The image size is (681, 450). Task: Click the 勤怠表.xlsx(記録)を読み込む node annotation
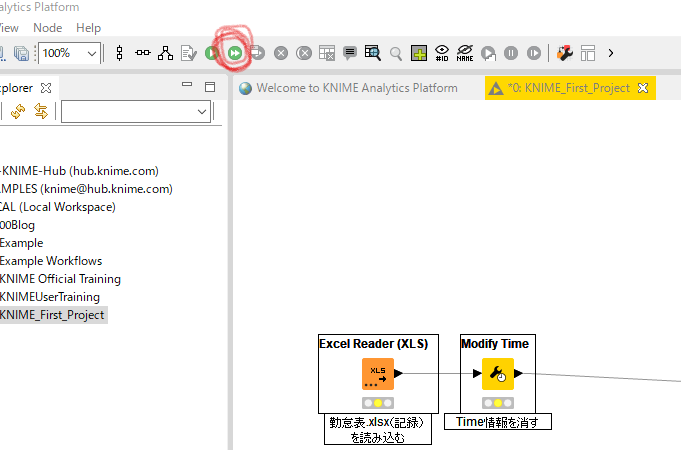tap(378, 429)
